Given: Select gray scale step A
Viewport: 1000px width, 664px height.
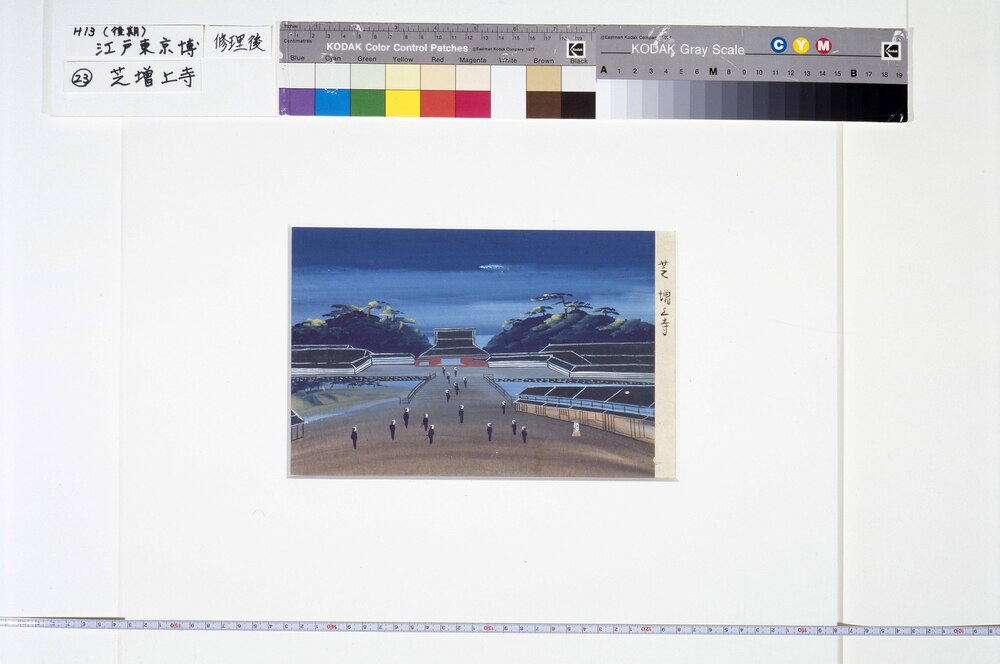Looking at the screenshot, I should [603, 99].
